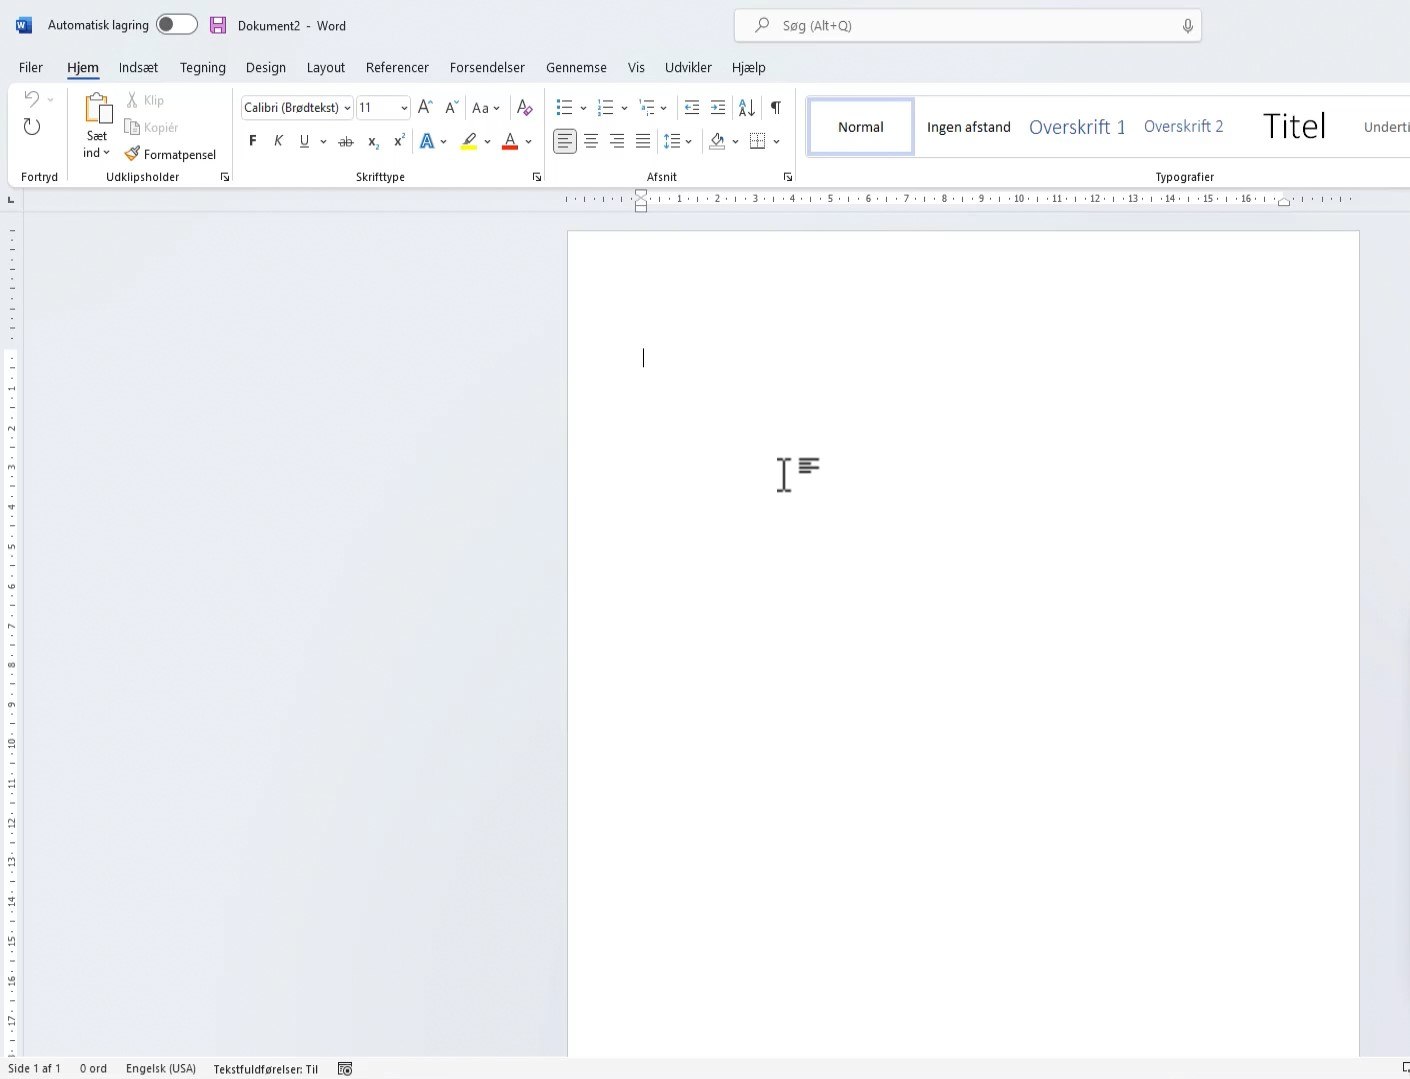
Task: Apply yellow text highlight color
Action: point(469,141)
